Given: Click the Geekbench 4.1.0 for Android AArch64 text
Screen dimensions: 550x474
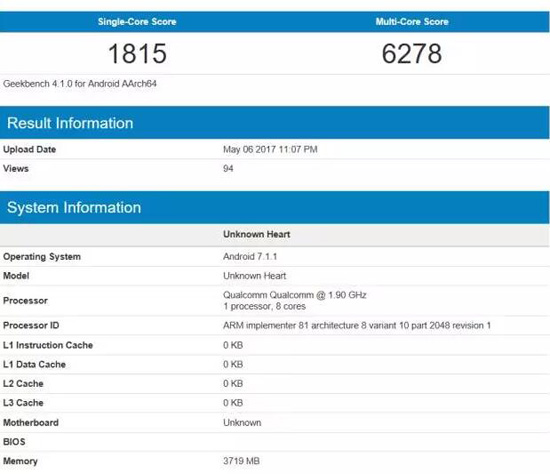Looking at the screenshot, I should [80, 84].
